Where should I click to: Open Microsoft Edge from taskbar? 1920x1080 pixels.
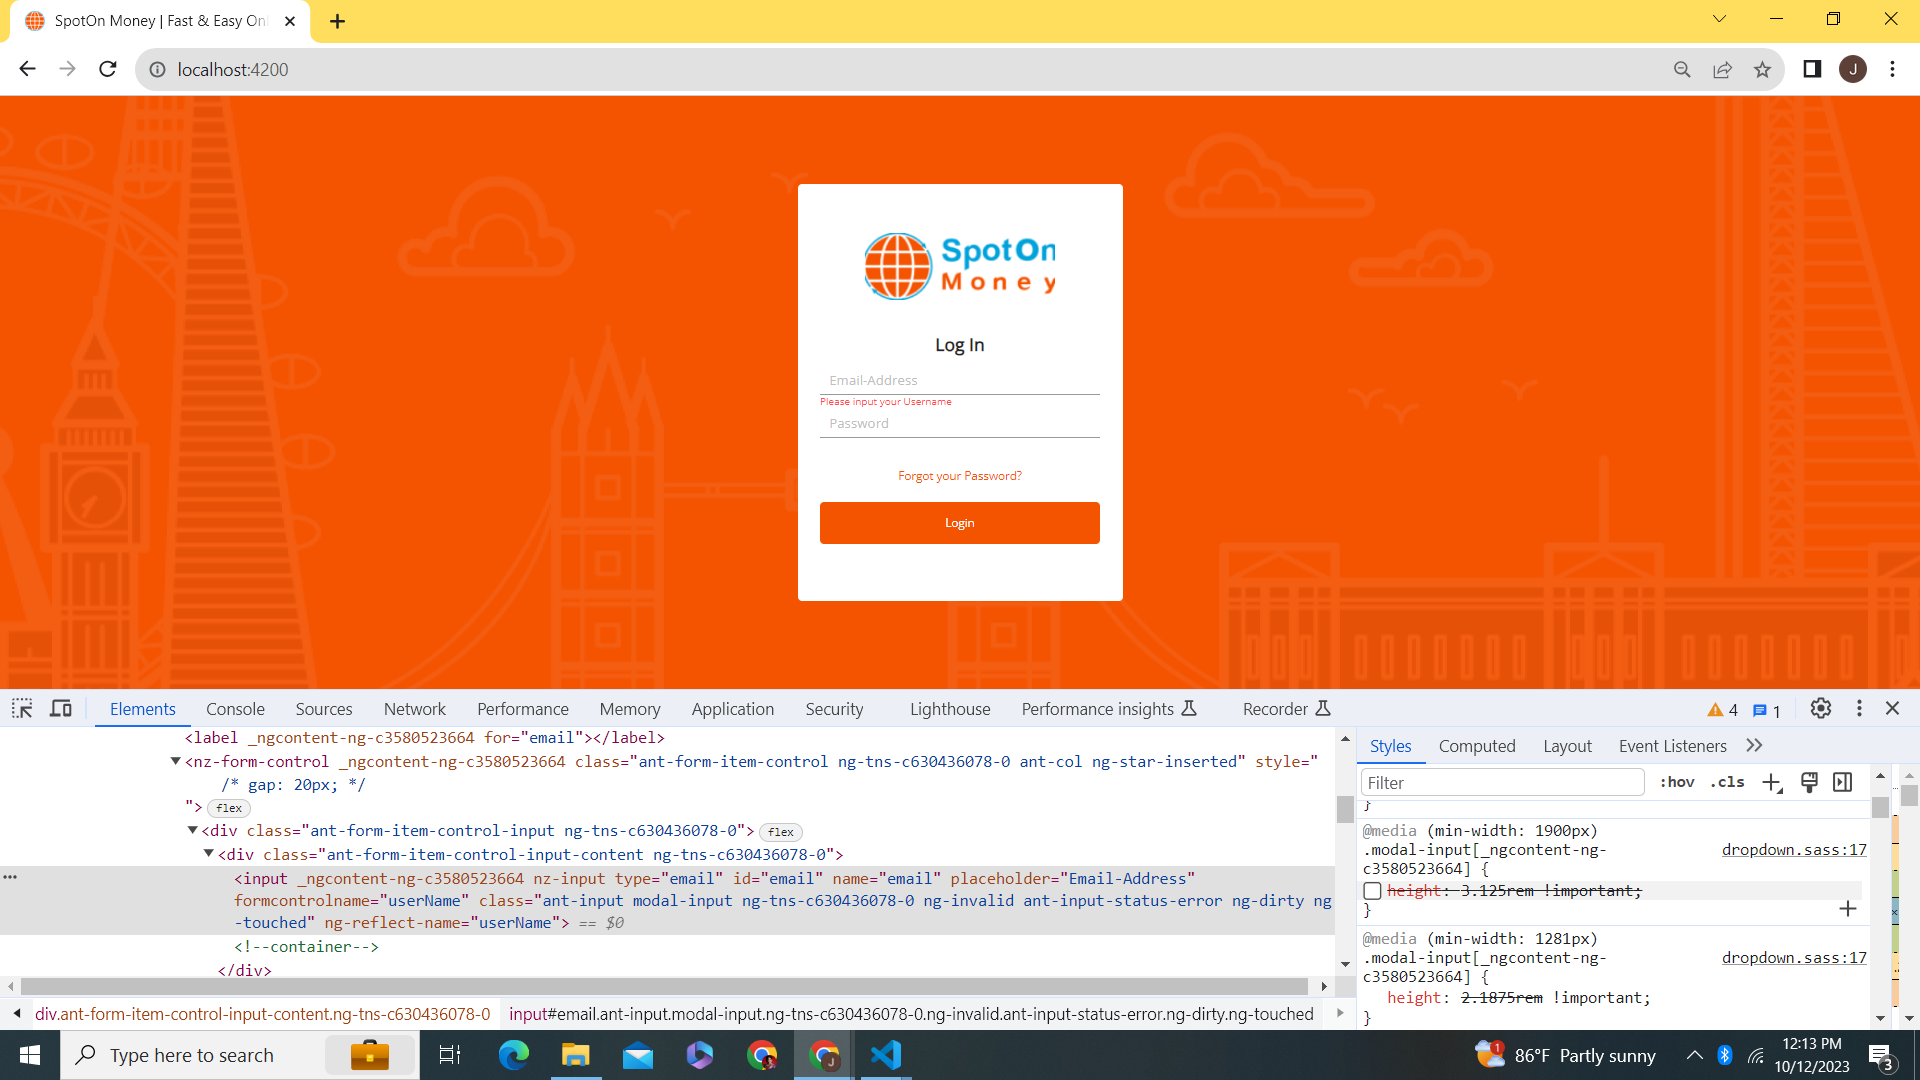click(514, 1055)
